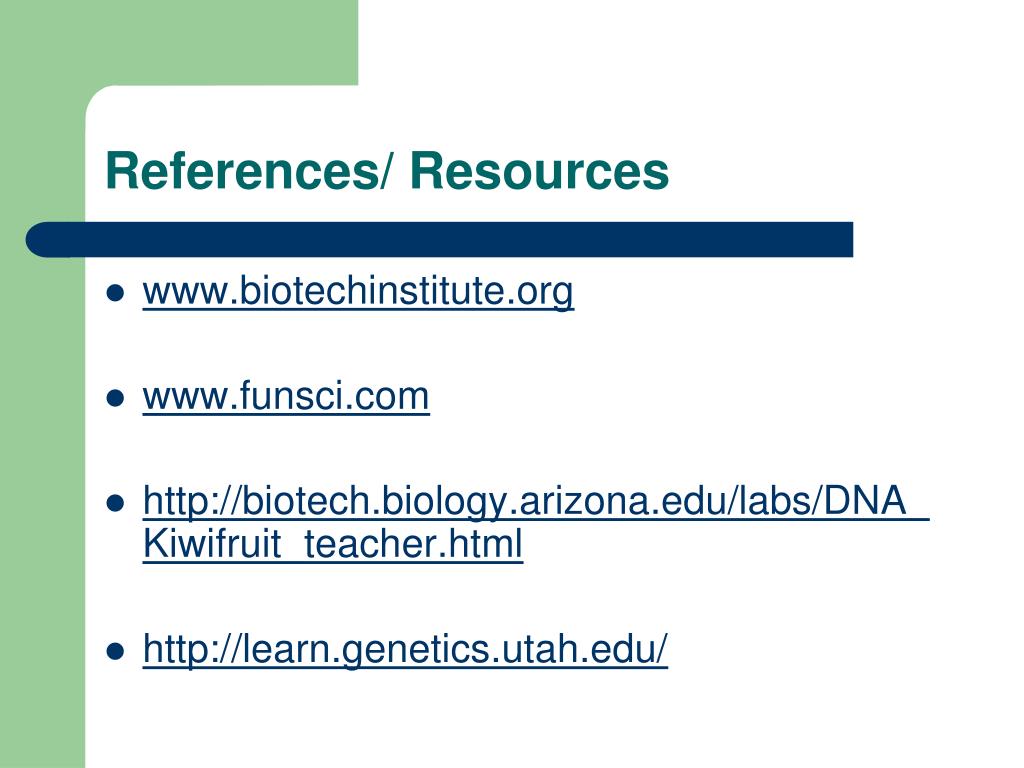Click bullet beside the arizona.edu link
Viewport: 1024px width, 768px height.
(115, 503)
